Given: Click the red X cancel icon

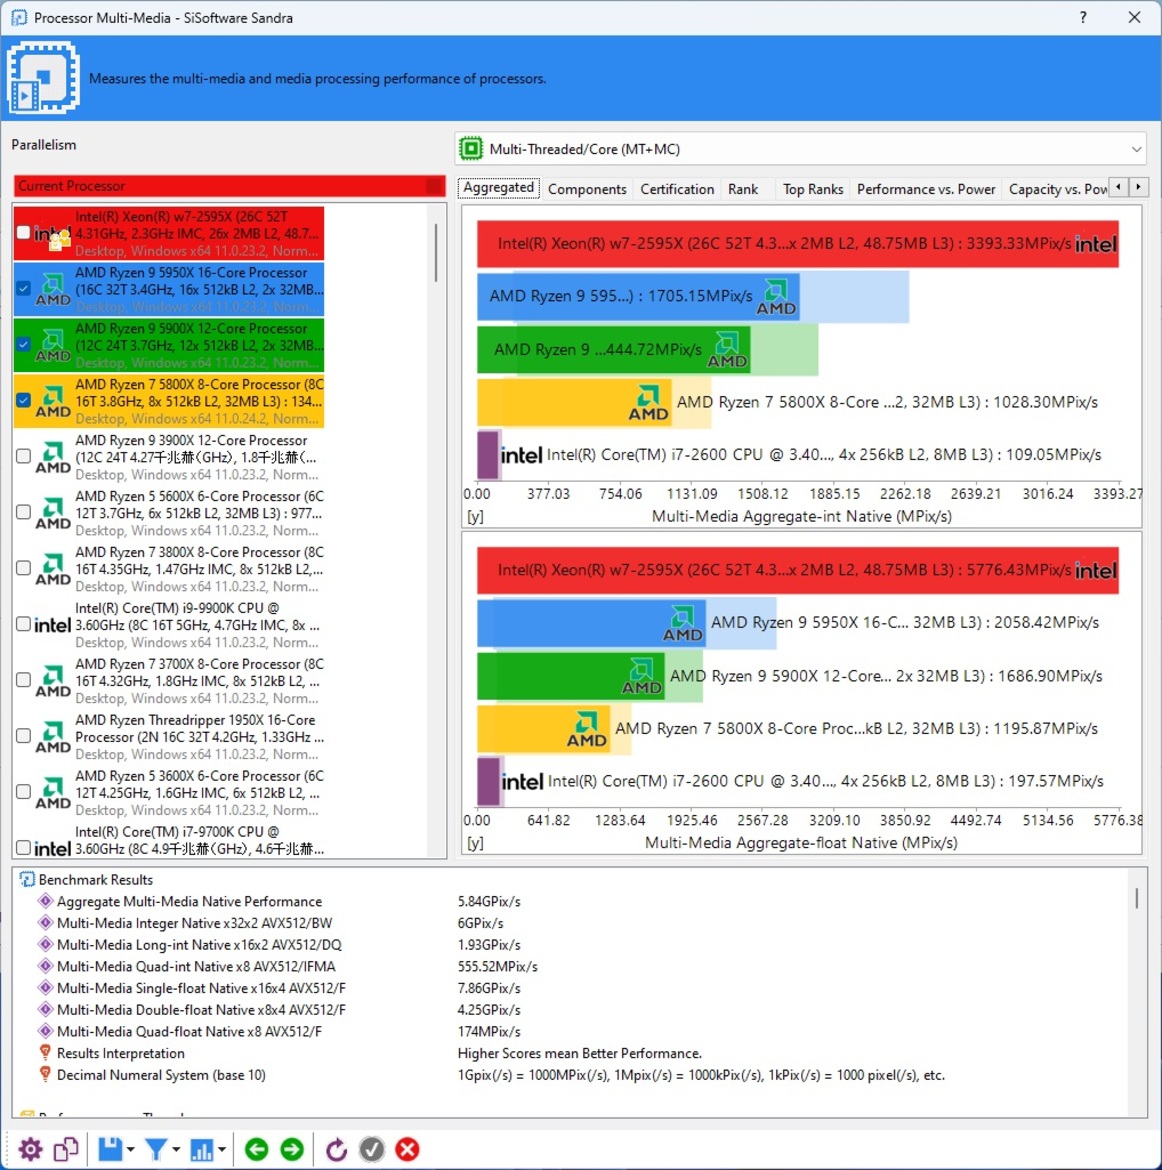Looking at the screenshot, I should click(x=407, y=1149).
